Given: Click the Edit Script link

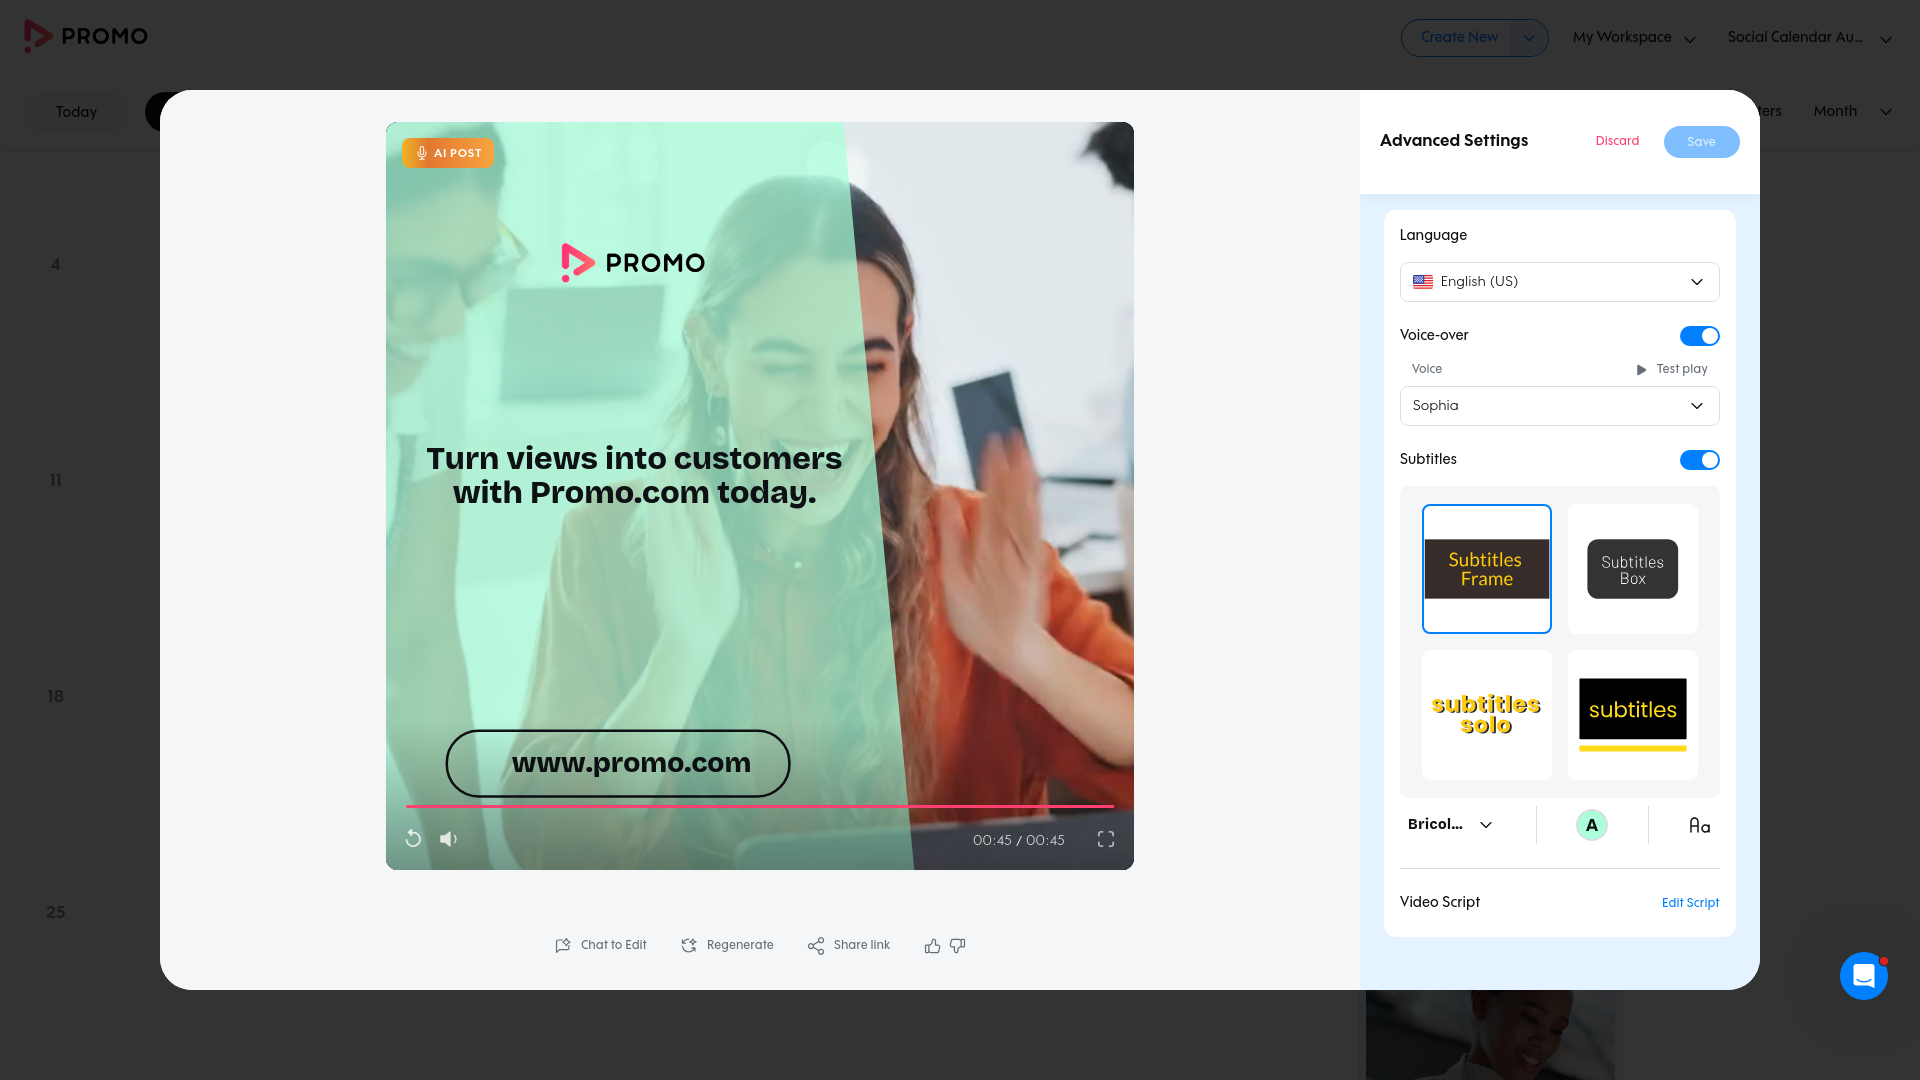Looking at the screenshot, I should [x=1690, y=903].
